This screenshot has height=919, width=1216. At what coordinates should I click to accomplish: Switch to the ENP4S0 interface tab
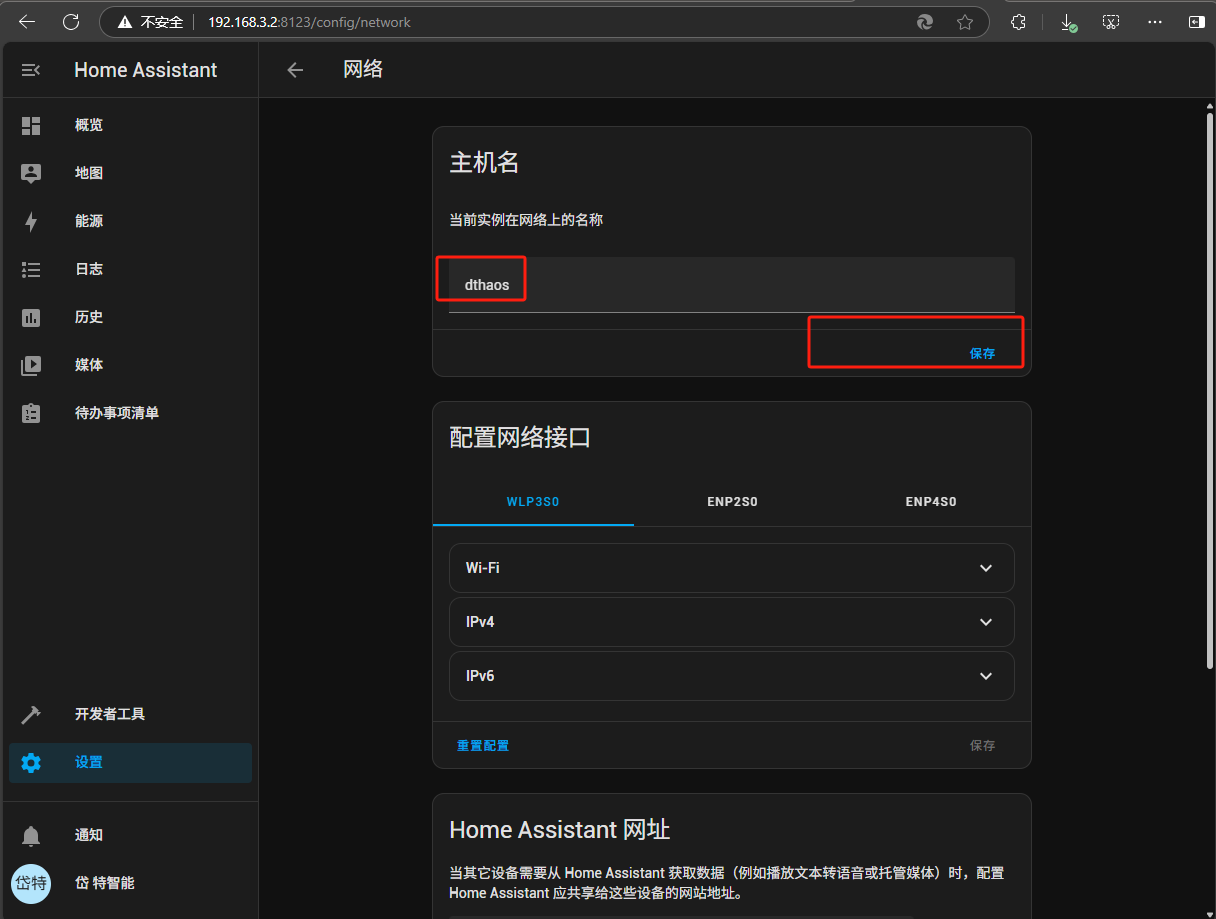pyautogui.click(x=931, y=501)
